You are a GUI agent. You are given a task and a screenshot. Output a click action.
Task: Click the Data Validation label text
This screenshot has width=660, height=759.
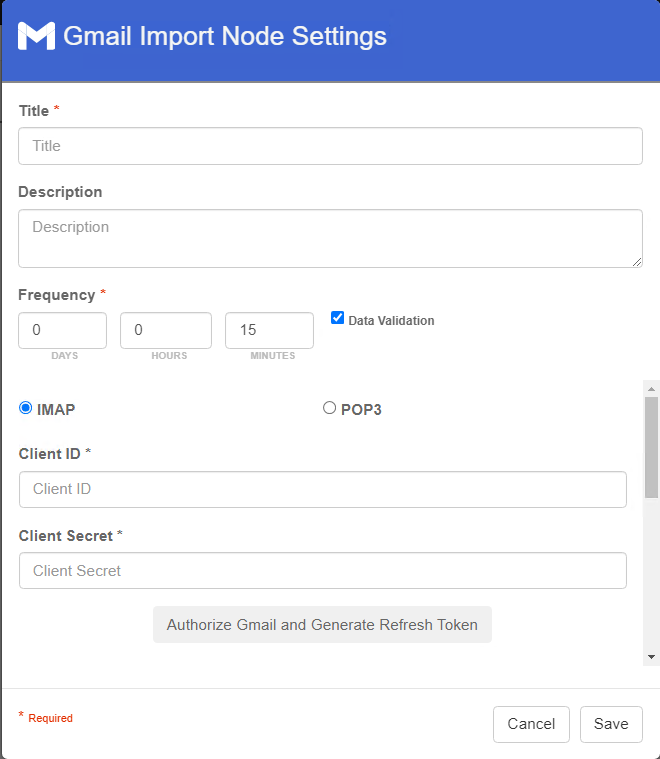pos(391,320)
